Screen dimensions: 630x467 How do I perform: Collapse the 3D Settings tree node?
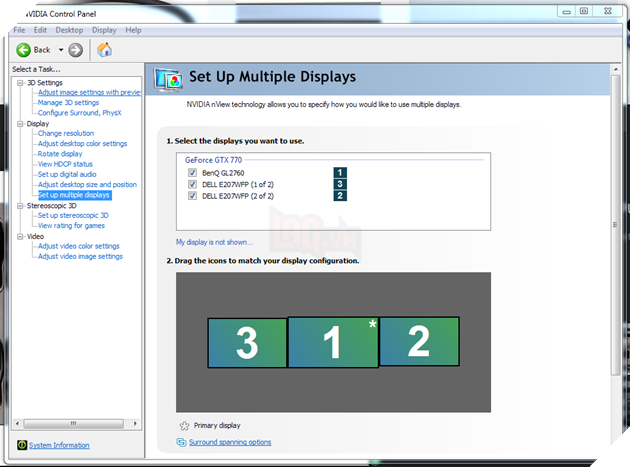(x=20, y=83)
